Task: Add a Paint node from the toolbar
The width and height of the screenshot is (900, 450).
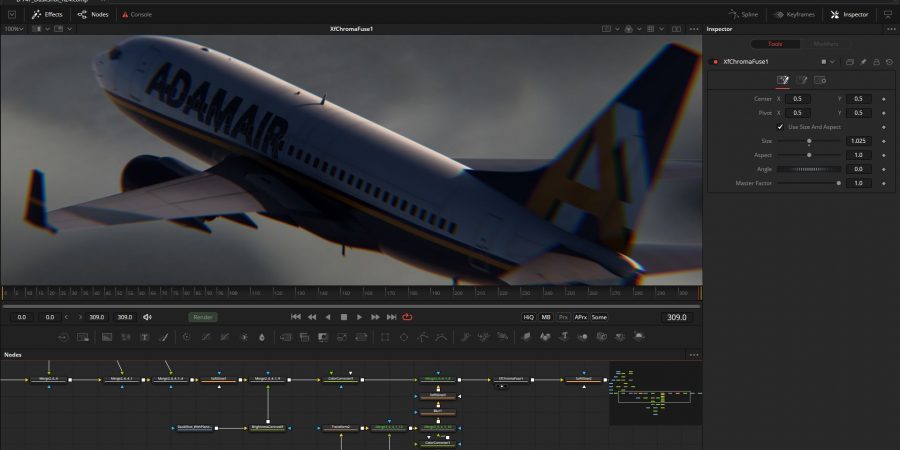Action: (x=163, y=337)
